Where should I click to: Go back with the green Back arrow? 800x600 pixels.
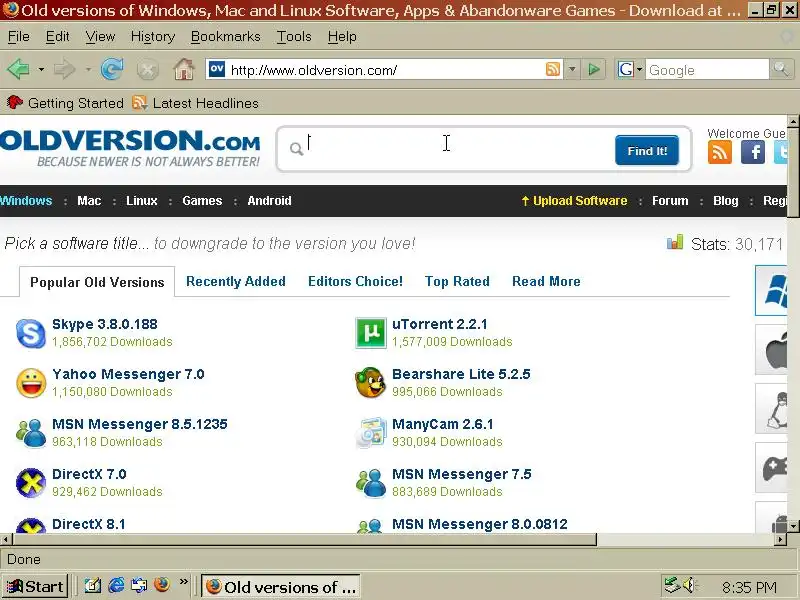pyautogui.click(x=18, y=69)
